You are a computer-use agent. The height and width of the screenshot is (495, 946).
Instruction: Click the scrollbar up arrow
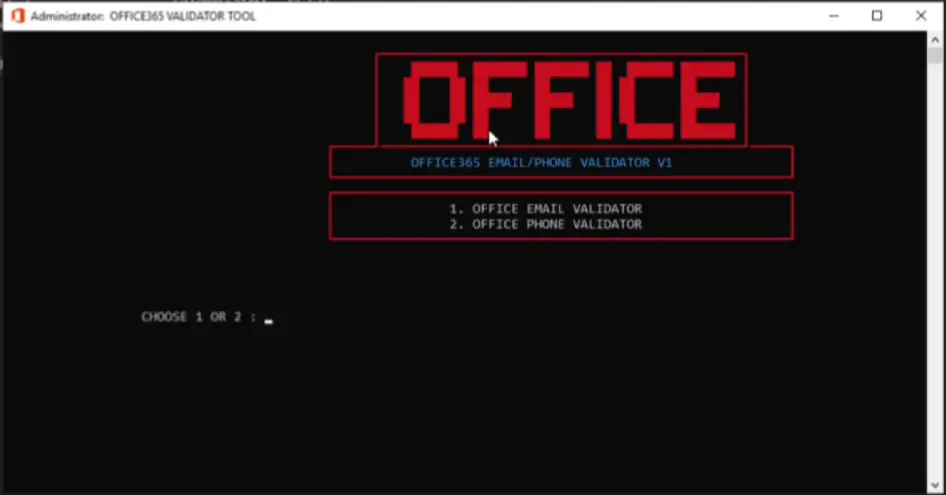pyautogui.click(x=935, y=40)
